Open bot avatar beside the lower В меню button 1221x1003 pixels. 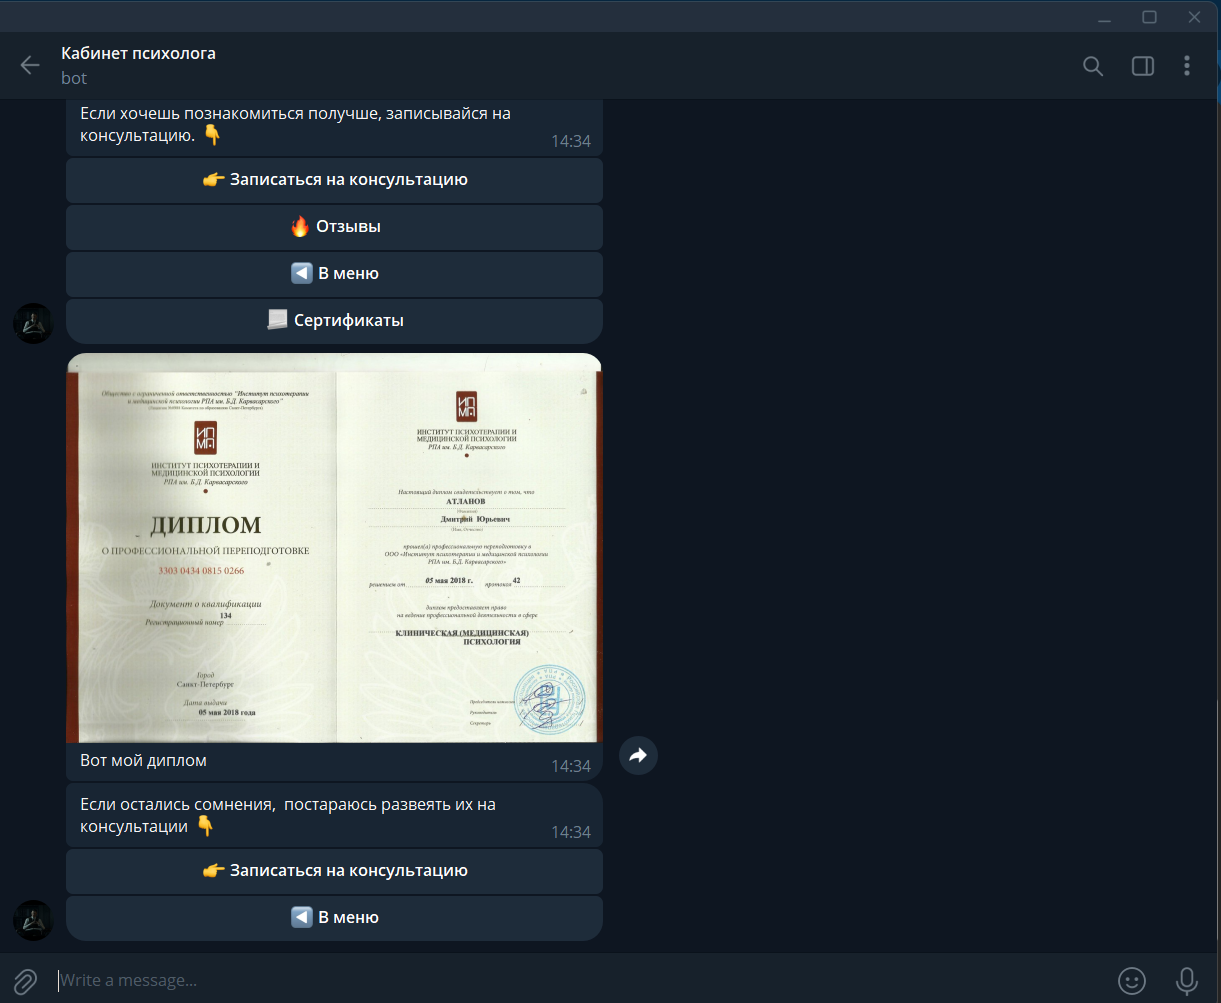coord(33,920)
